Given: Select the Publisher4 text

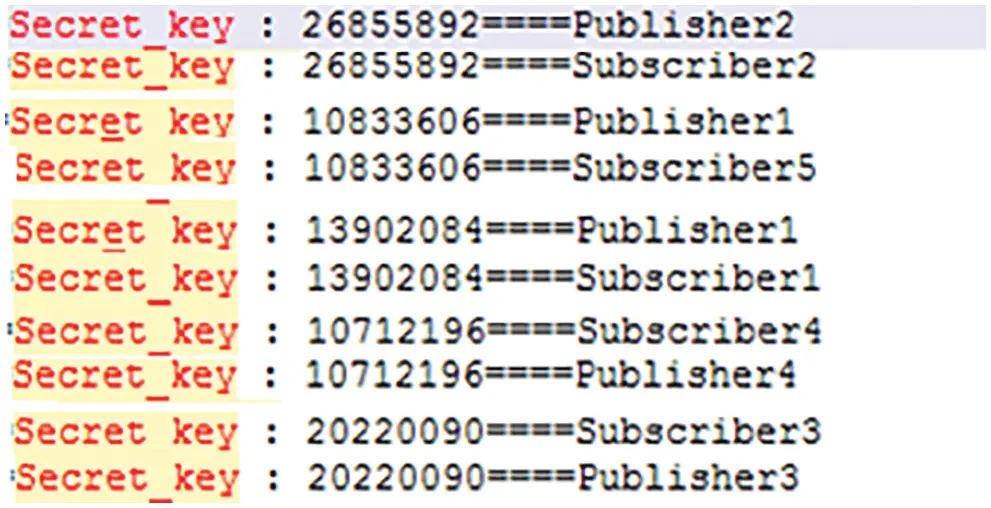Looking at the screenshot, I should click(x=687, y=375).
